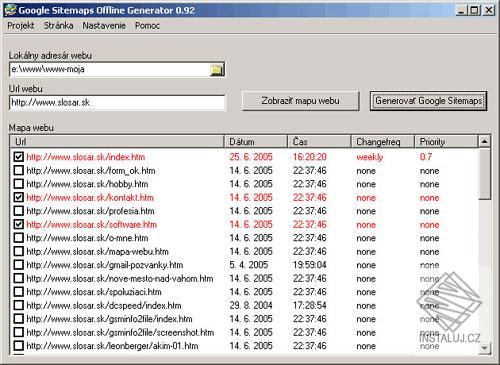Screen dimensions: 500x365
Task: Sort list by the Url column header
Action: click(117, 142)
